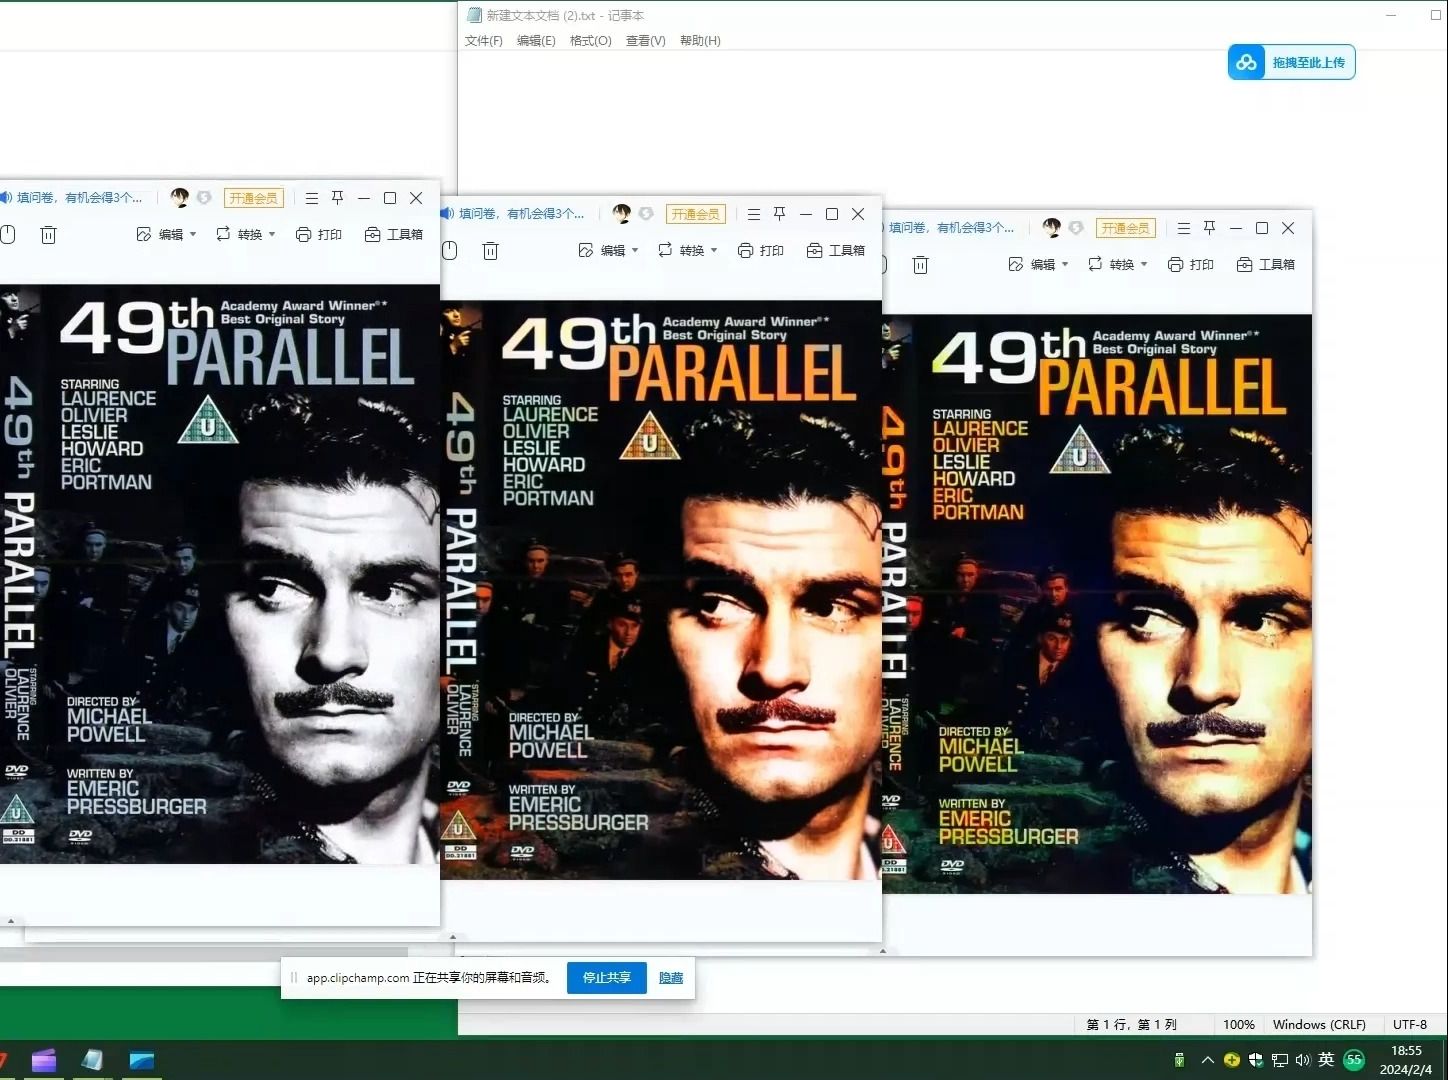This screenshot has width=1448, height=1080.
Task: Click 第 1 行, 第 1 列 status text
Action: (x=1131, y=1025)
